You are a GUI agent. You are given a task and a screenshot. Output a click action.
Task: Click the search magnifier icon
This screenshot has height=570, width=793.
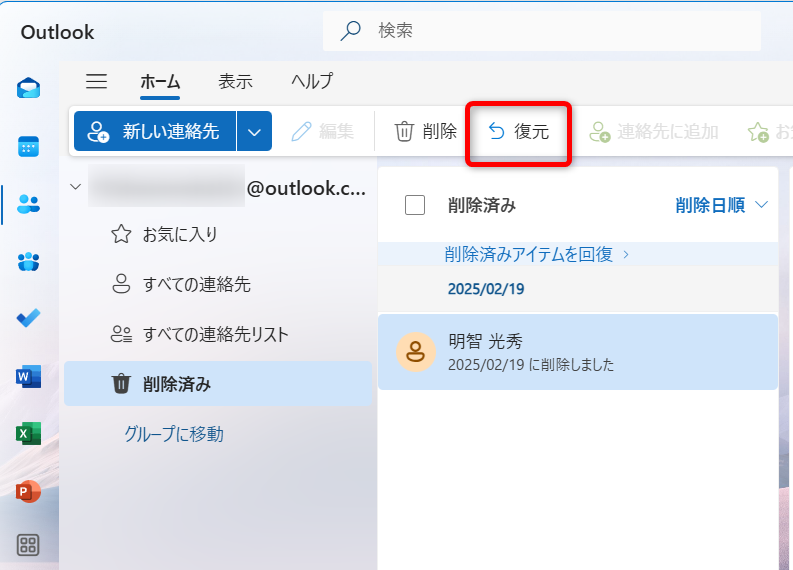pyautogui.click(x=350, y=31)
